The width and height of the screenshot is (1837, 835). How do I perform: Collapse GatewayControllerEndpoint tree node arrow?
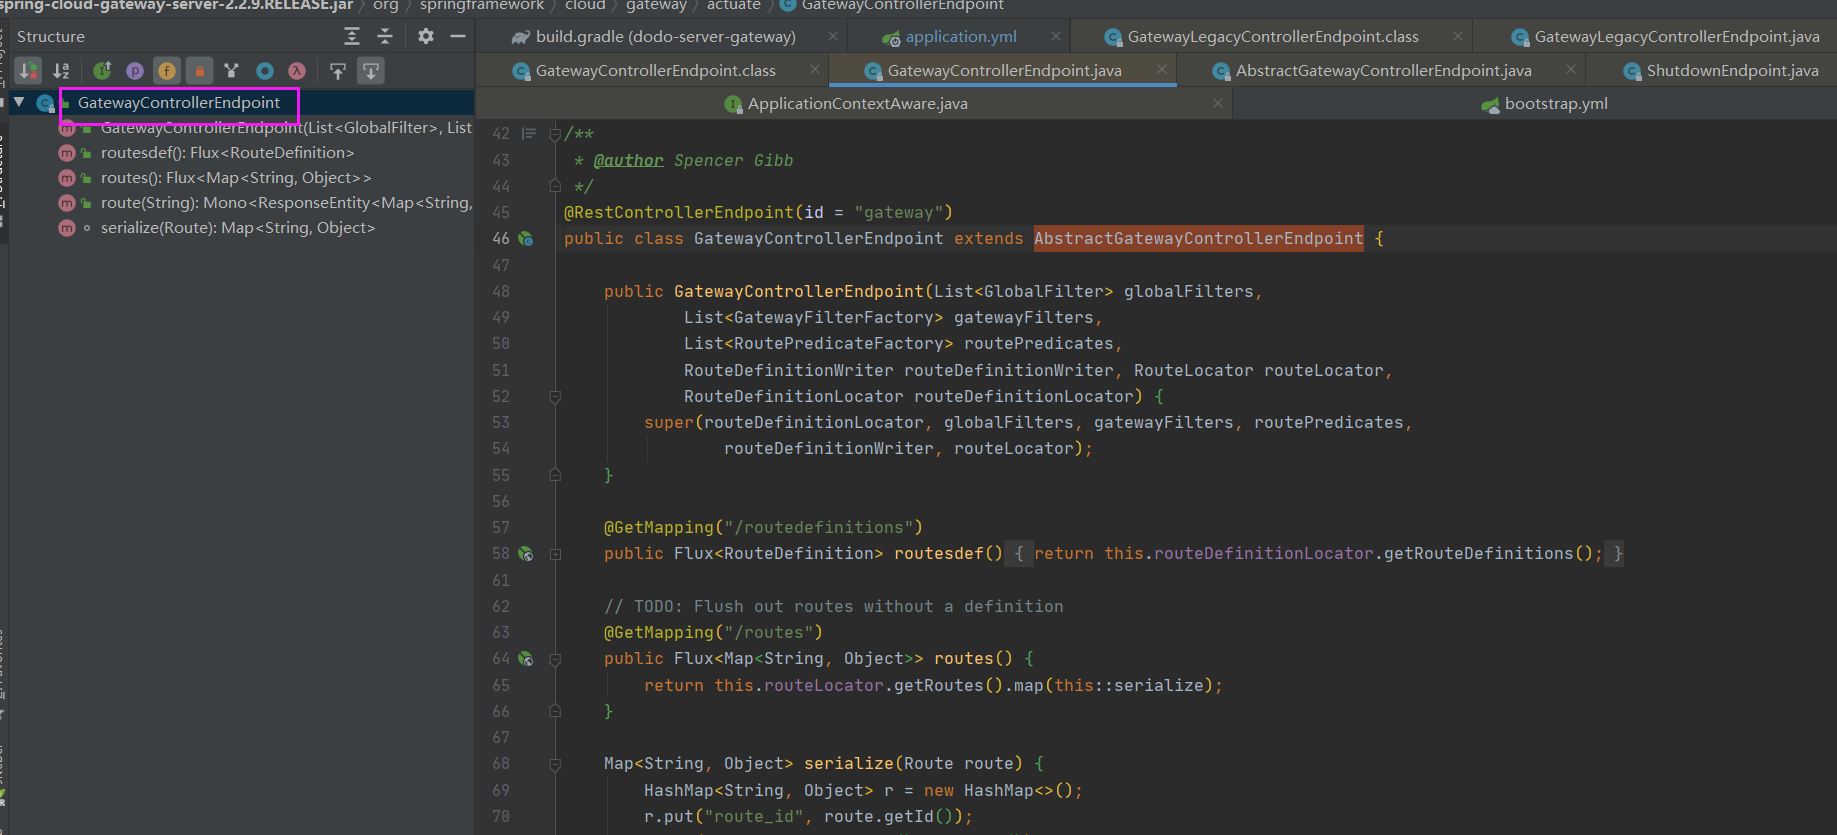(19, 102)
